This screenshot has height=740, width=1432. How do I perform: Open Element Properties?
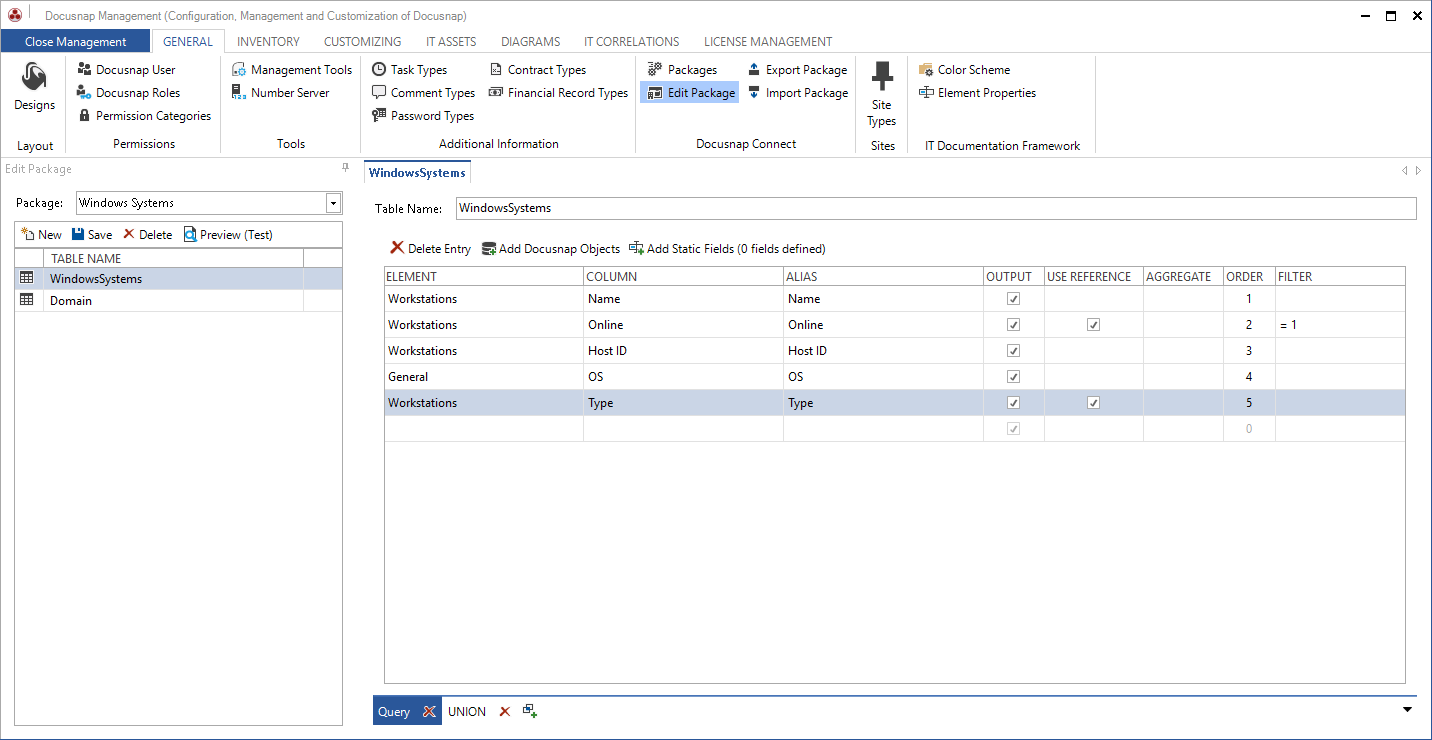pyautogui.click(x=977, y=93)
